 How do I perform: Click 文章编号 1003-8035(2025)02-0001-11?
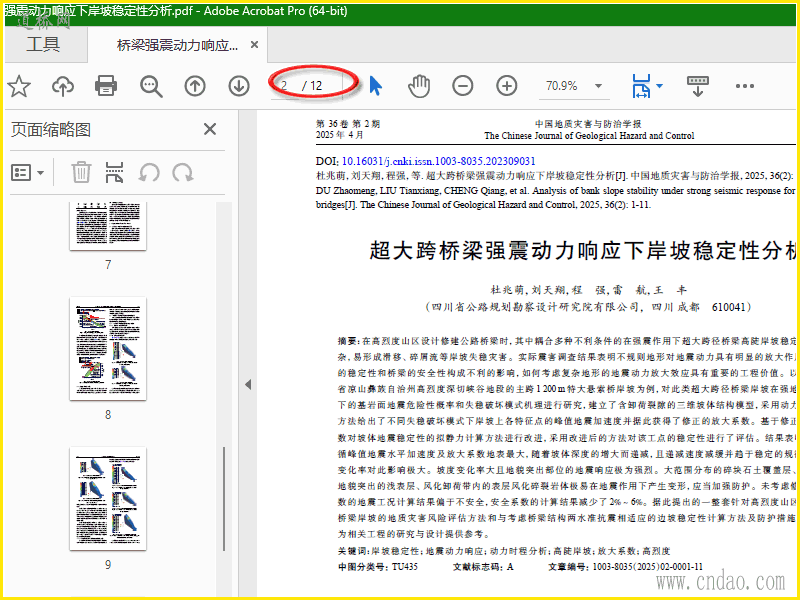[x=626, y=566]
